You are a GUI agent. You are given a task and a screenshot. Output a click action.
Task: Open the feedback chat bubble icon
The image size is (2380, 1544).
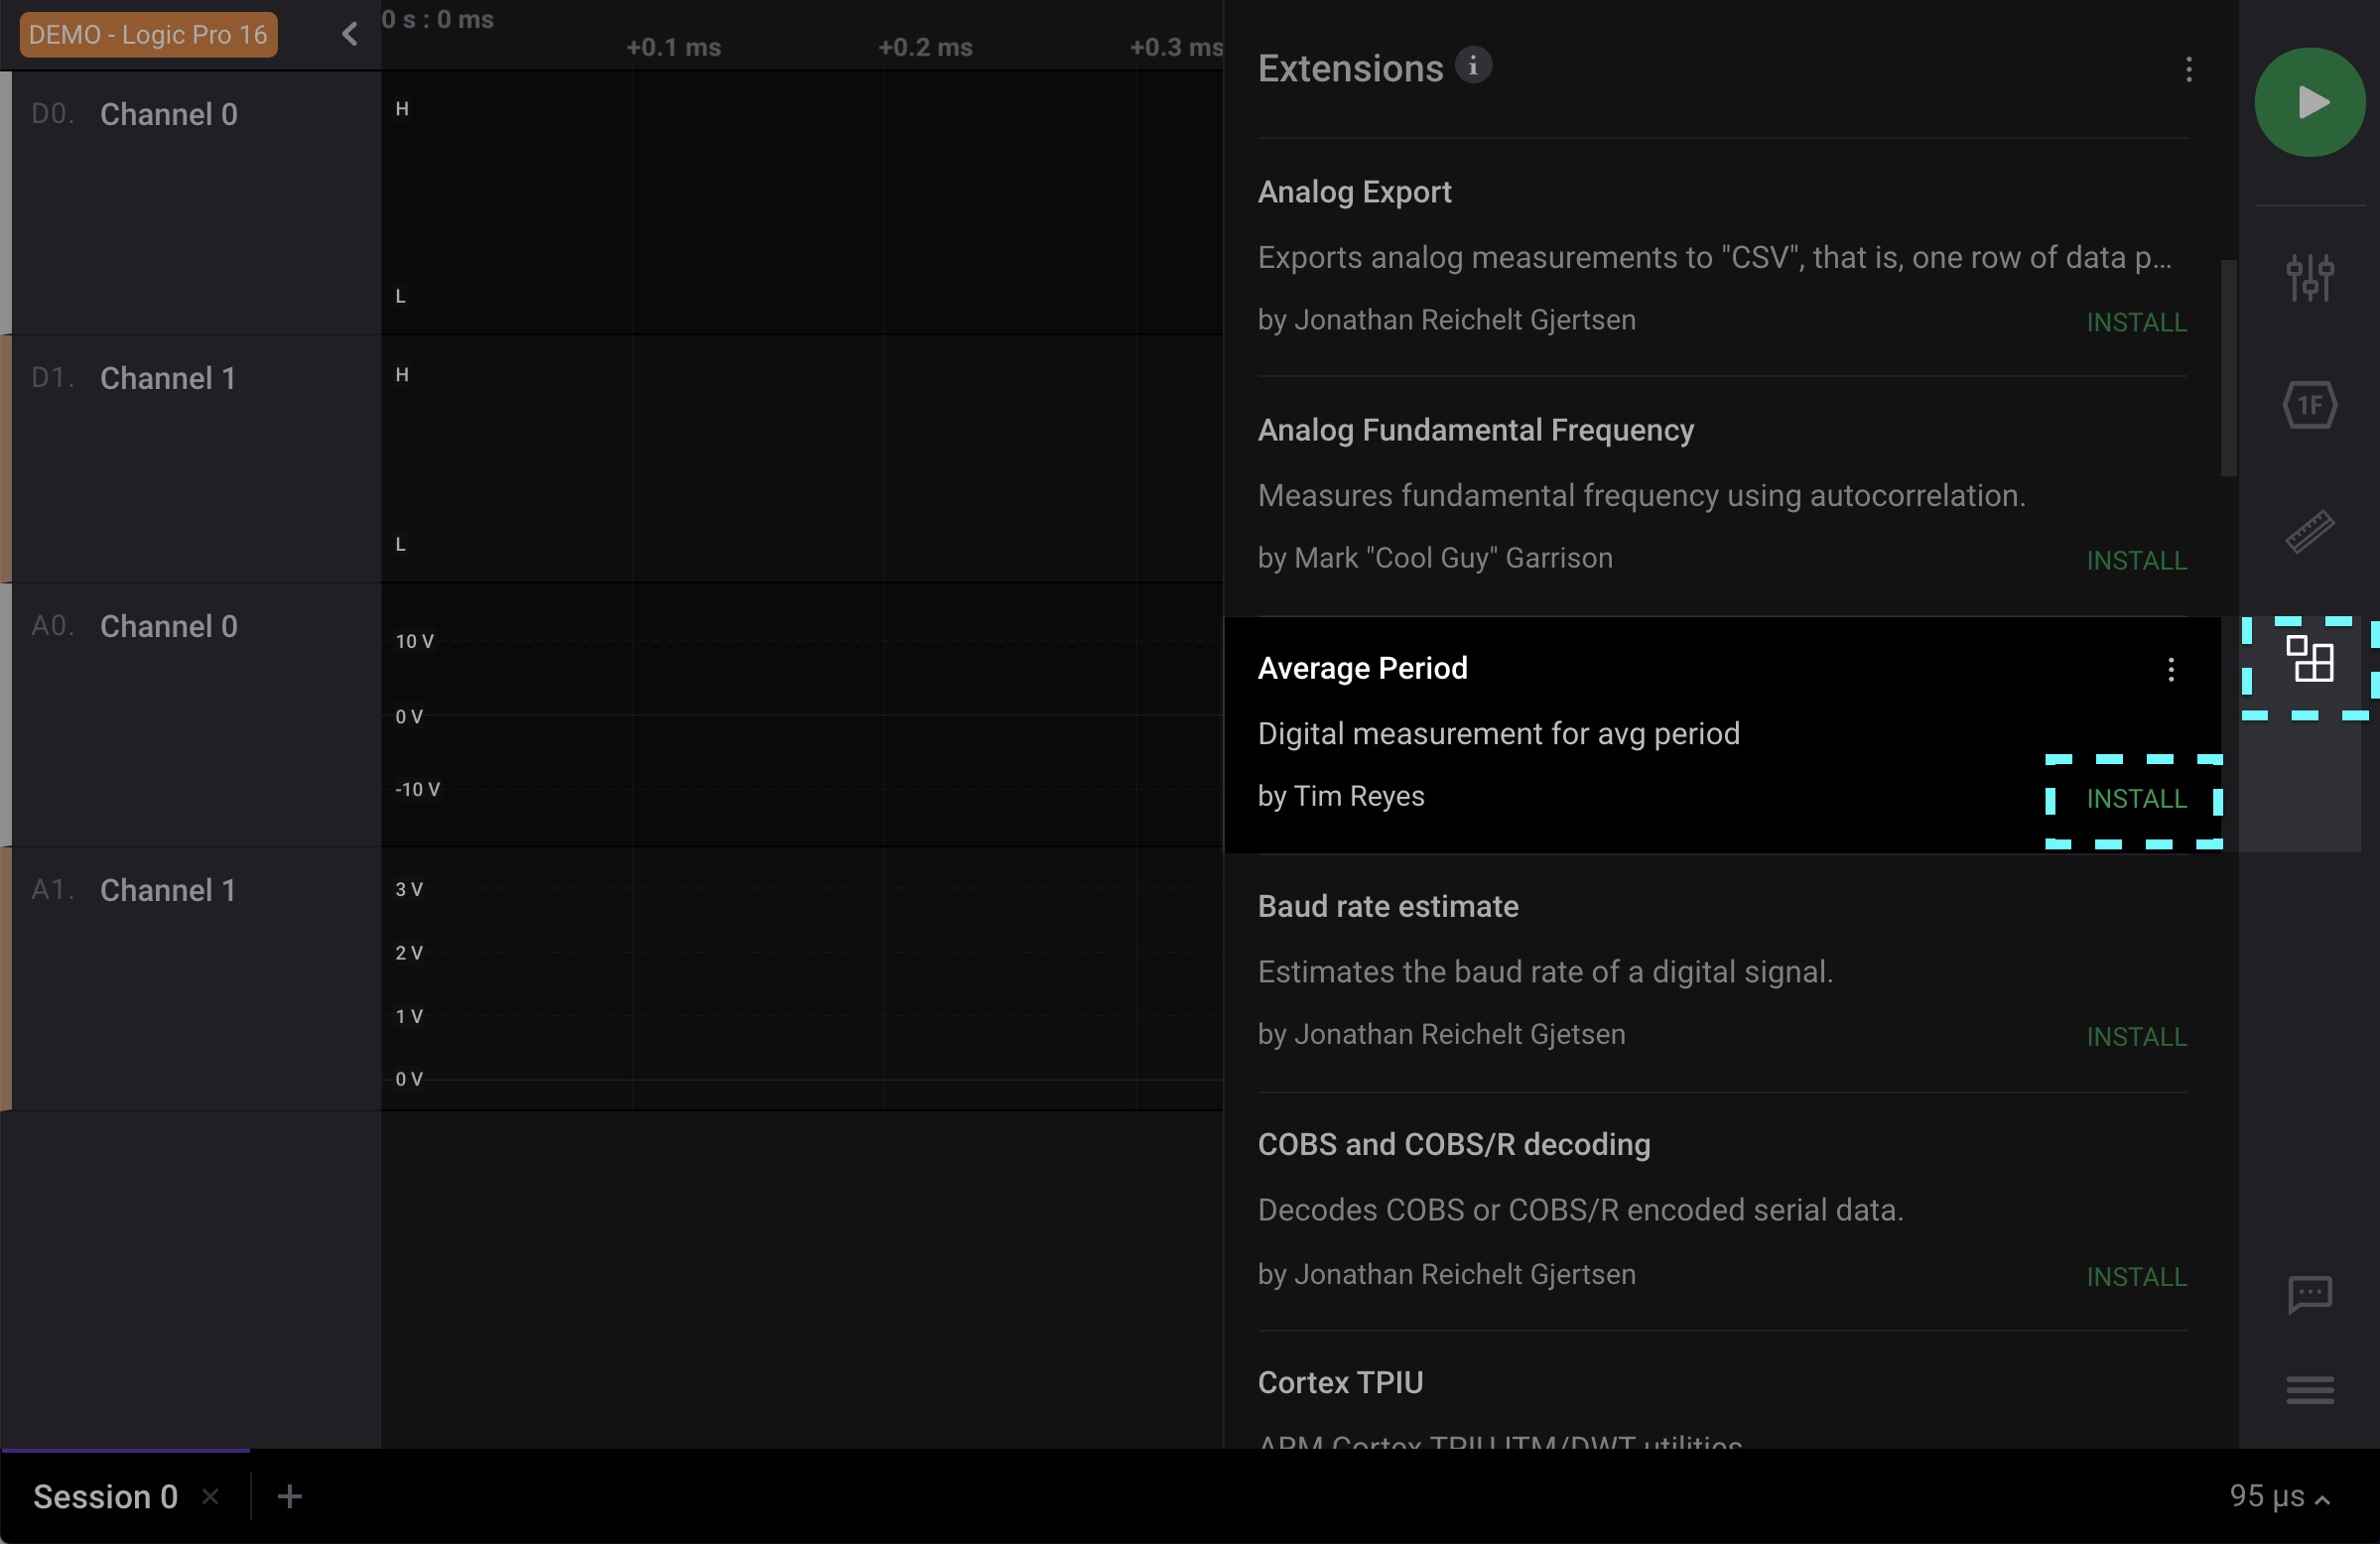pos(2309,1295)
